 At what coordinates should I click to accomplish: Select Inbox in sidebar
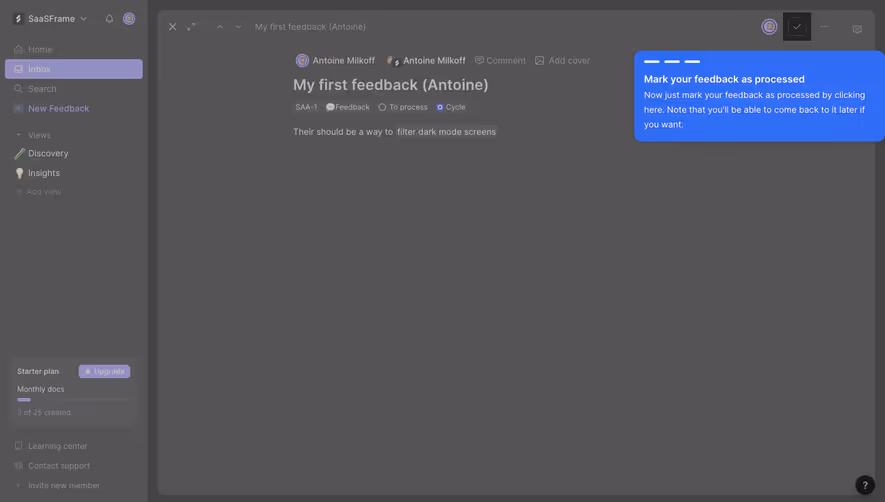coord(74,69)
